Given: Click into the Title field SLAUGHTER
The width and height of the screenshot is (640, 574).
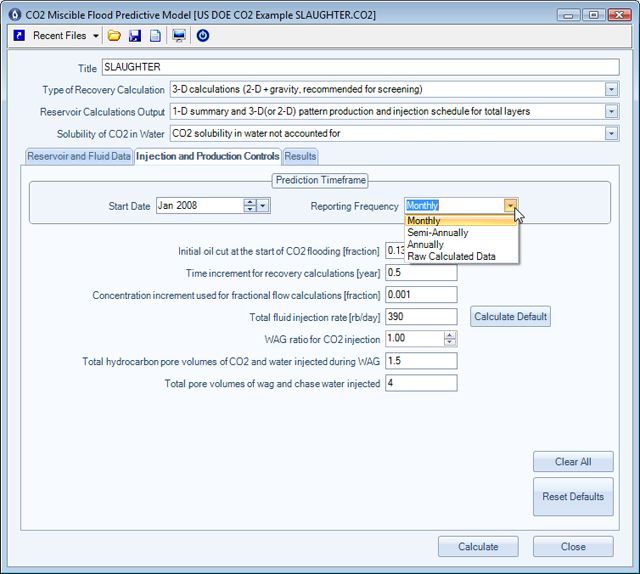Looking at the screenshot, I should pyautogui.click(x=360, y=67).
